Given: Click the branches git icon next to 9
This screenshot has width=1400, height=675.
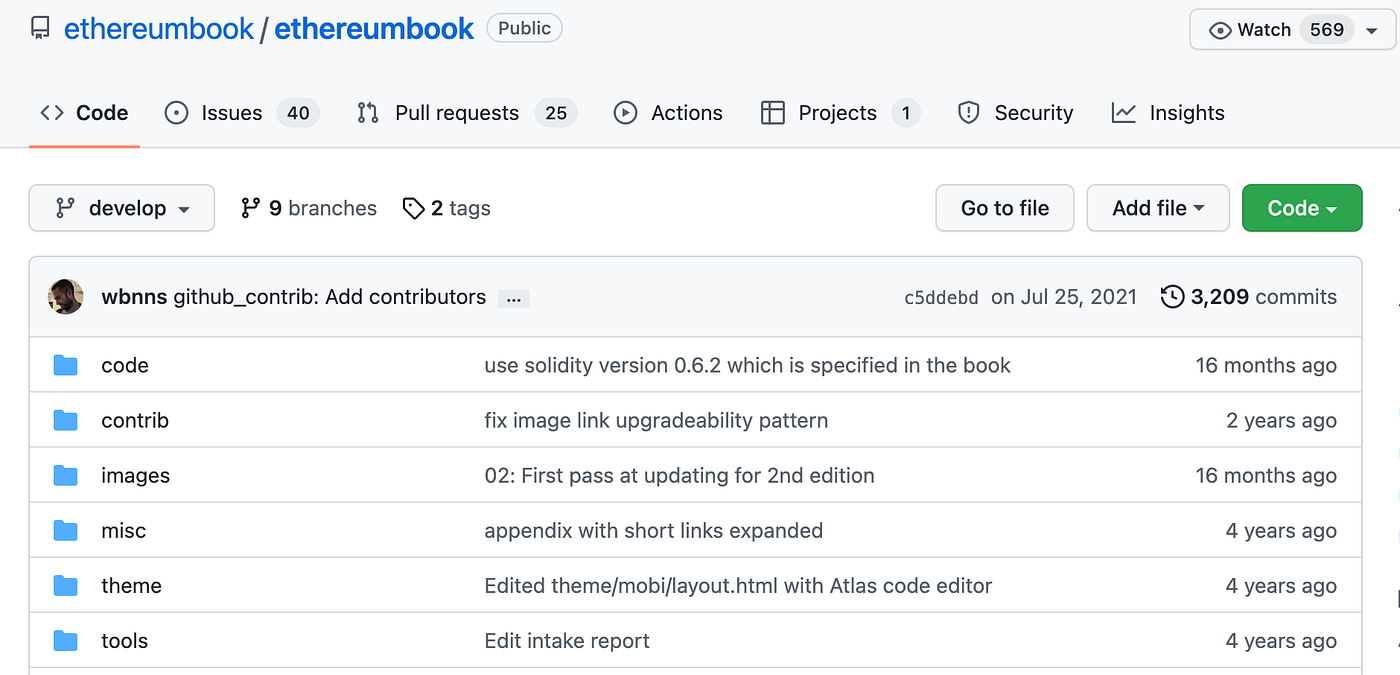Looking at the screenshot, I should (x=250, y=208).
